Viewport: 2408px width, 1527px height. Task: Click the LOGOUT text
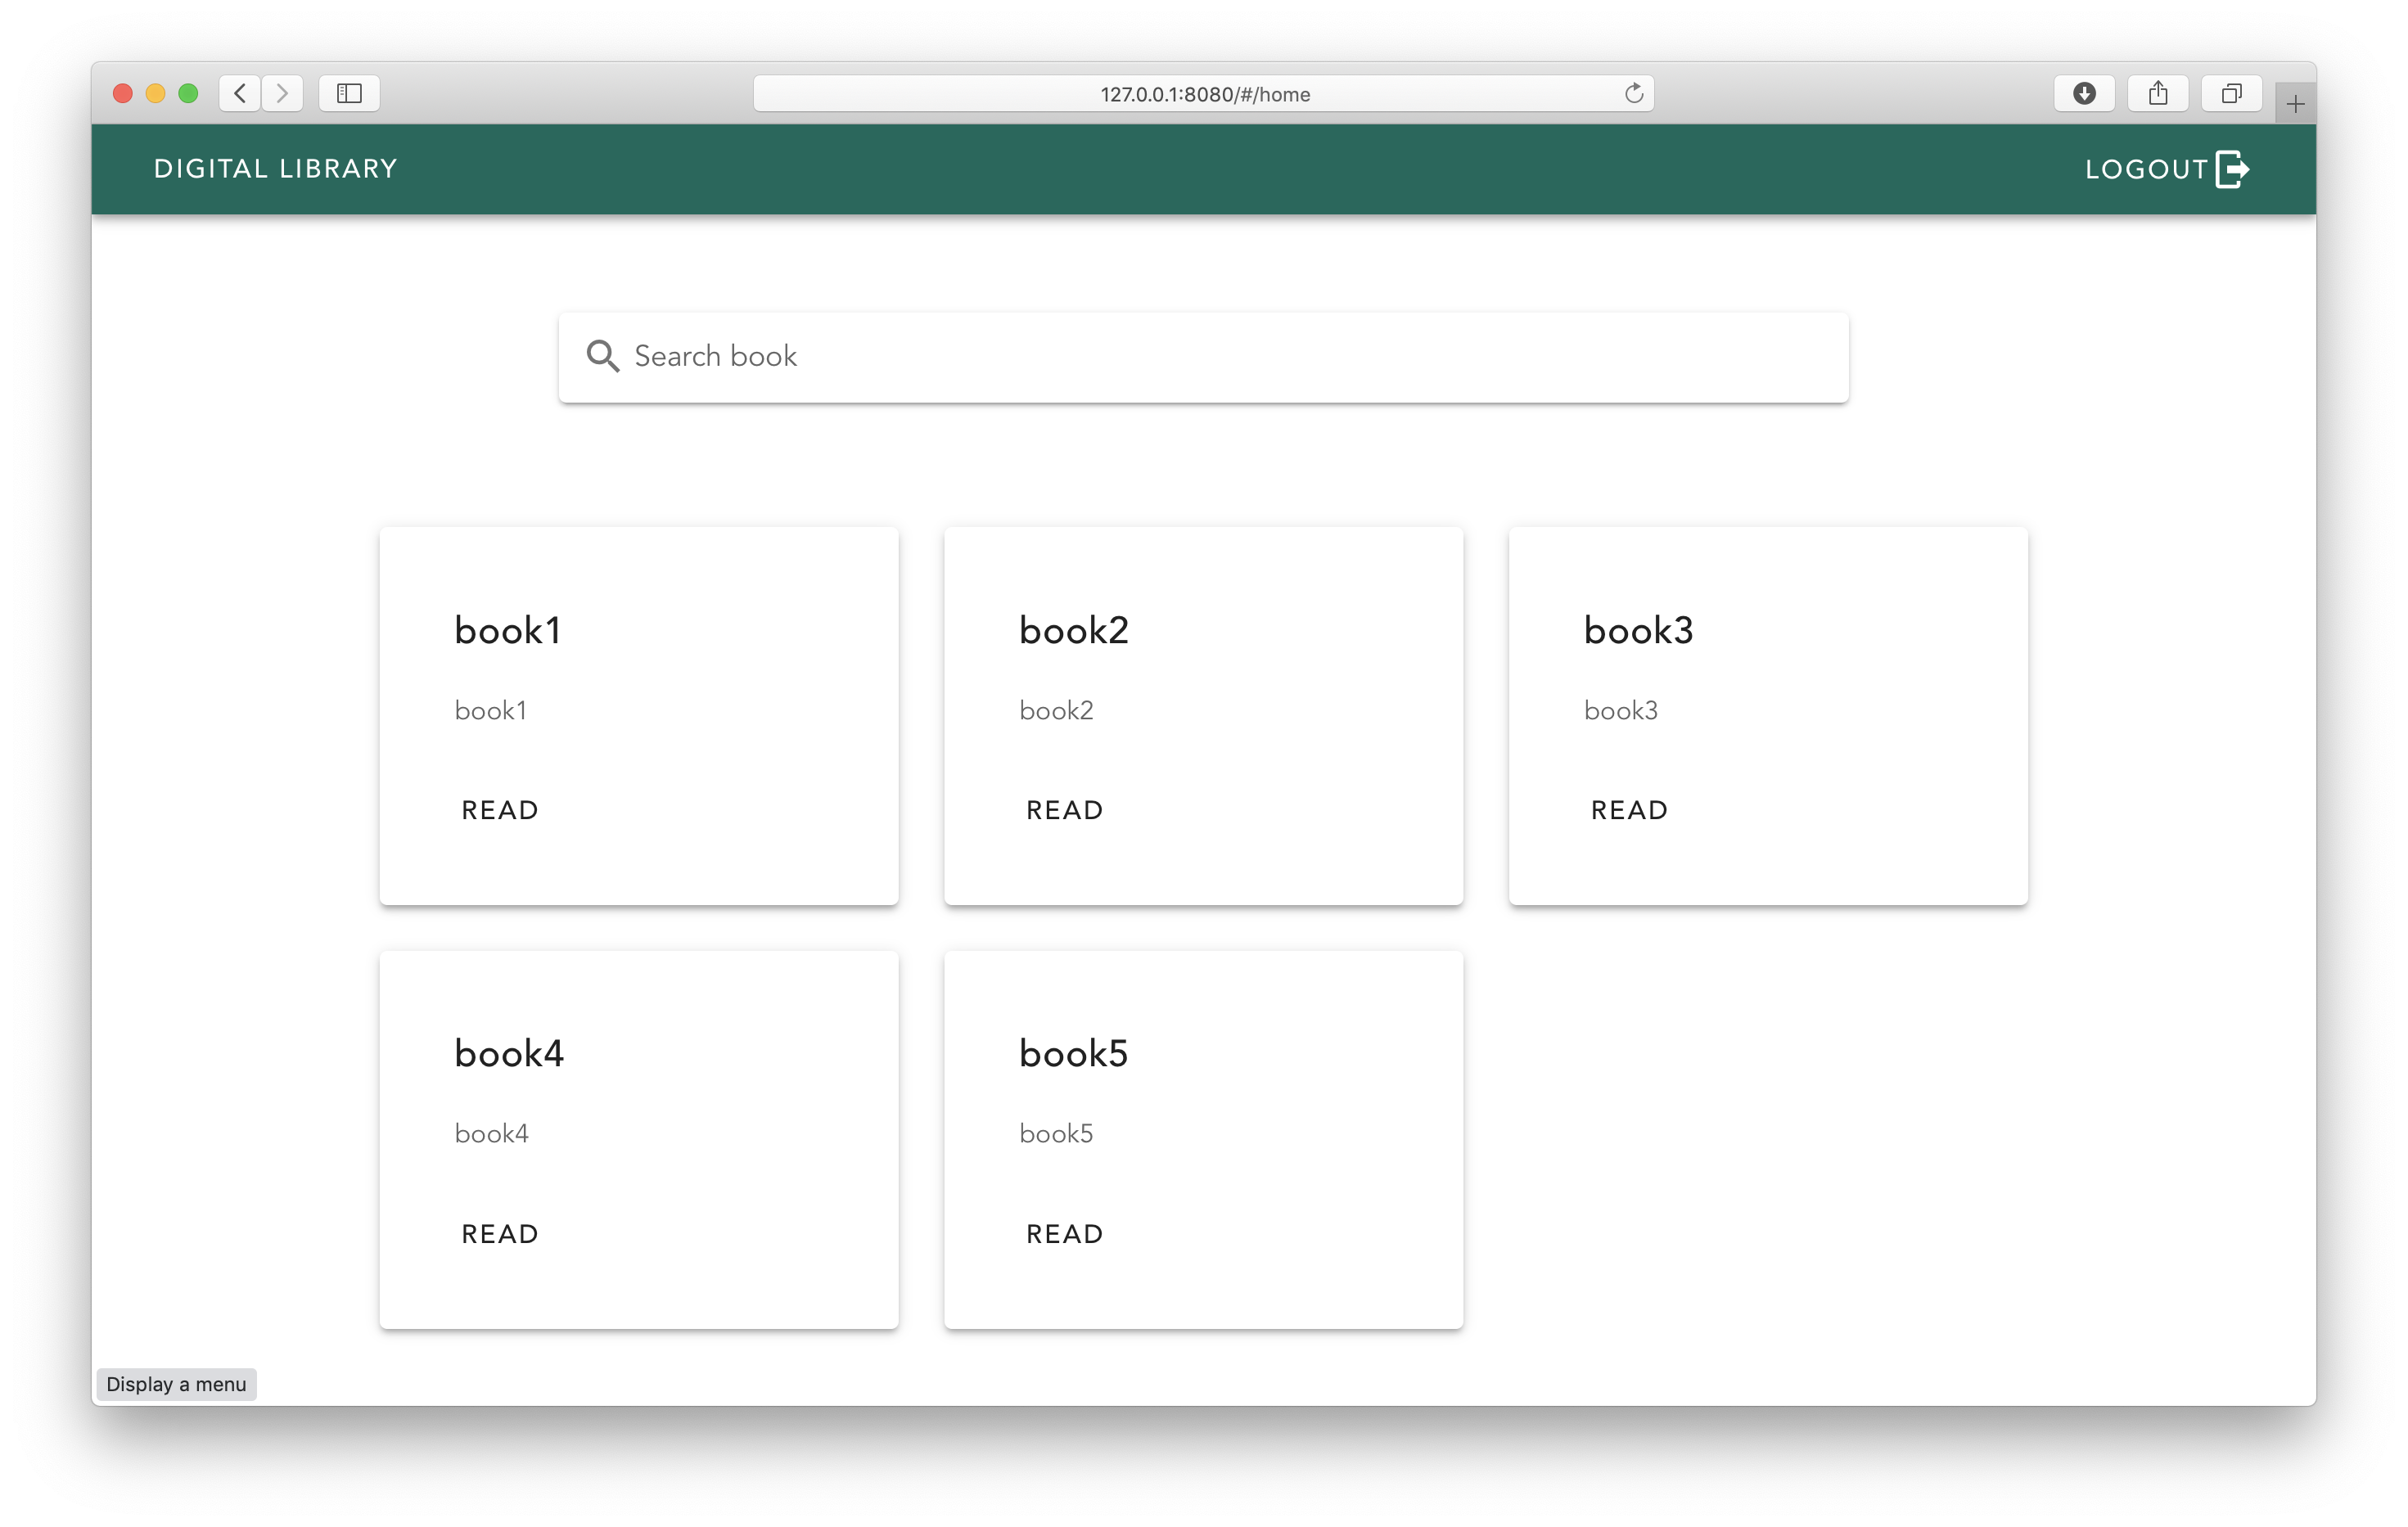(x=2146, y=169)
